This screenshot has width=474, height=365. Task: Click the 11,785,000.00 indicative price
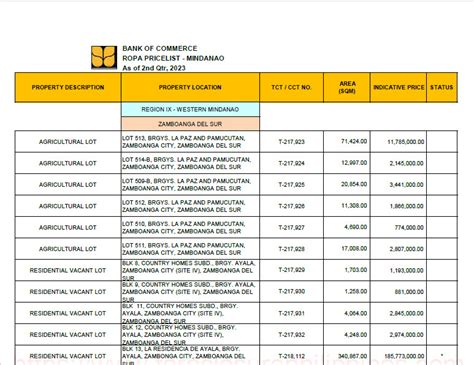tap(406, 142)
